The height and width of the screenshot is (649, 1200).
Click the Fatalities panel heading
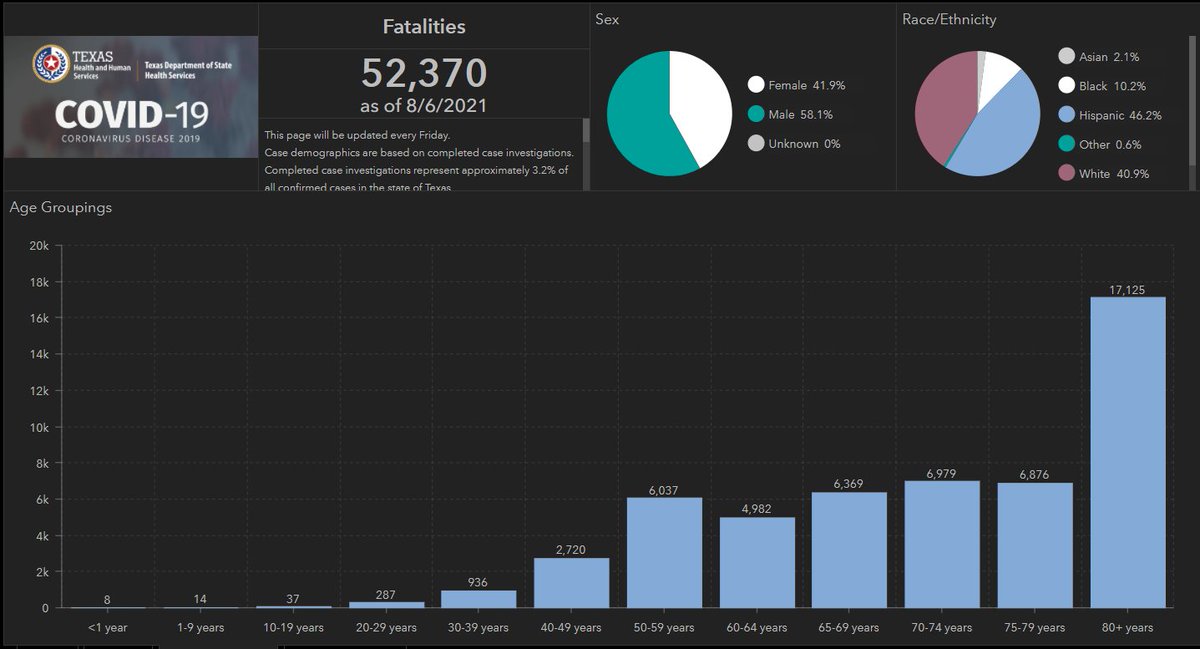425,27
